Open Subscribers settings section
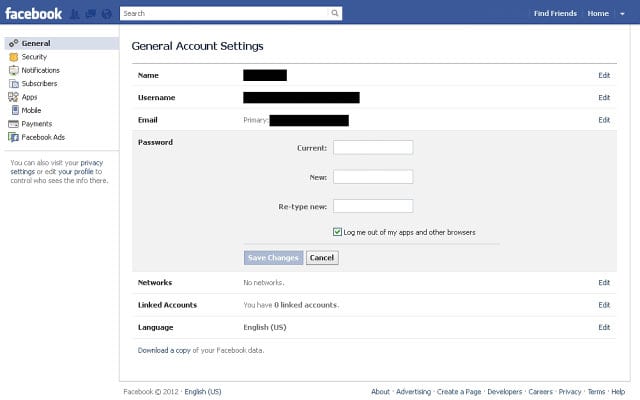 click(x=39, y=83)
